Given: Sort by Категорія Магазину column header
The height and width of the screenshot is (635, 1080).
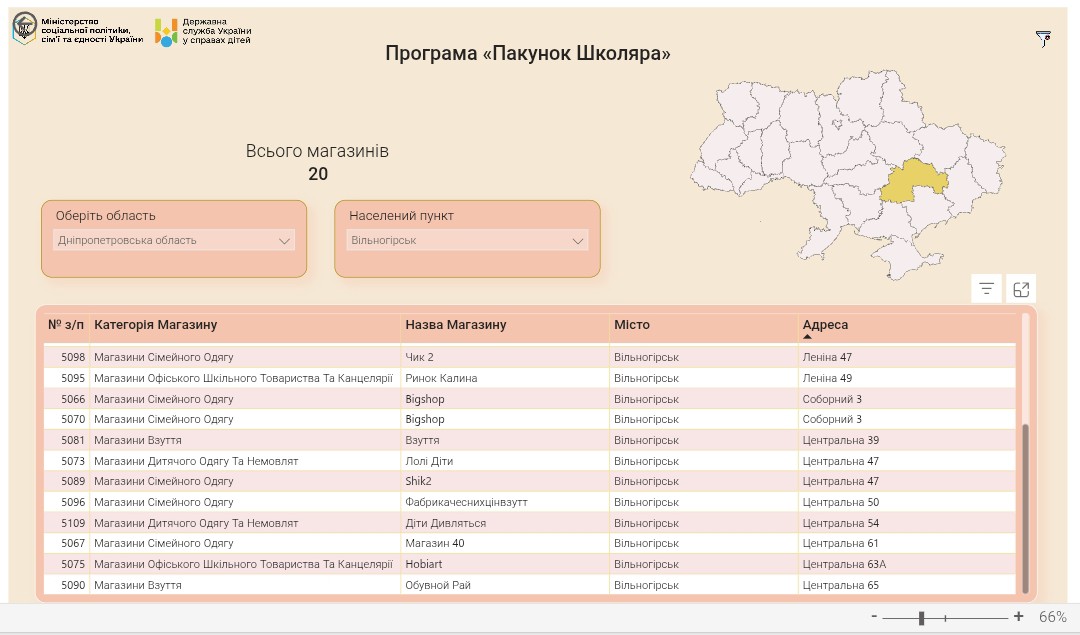Looking at the screenshot, I should pyautogui.click(x=155, y=325).
